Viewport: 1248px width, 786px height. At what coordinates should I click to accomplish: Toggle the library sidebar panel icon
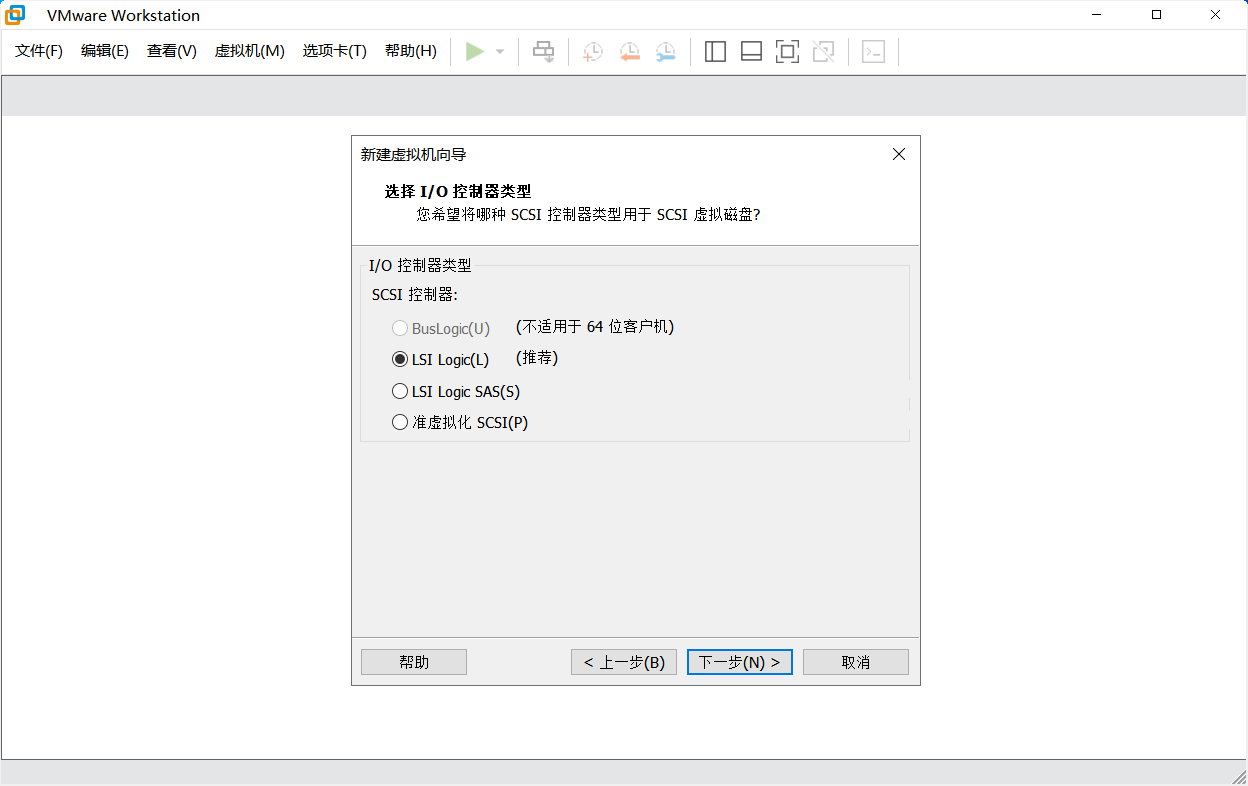point(715,52)
